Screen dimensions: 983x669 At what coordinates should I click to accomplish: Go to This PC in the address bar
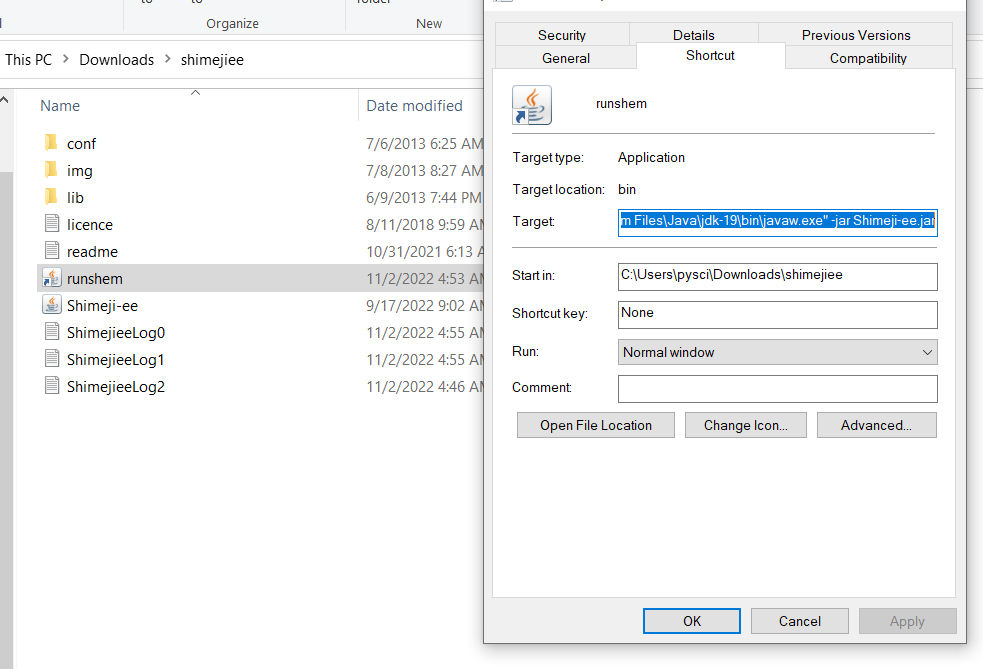28,60
